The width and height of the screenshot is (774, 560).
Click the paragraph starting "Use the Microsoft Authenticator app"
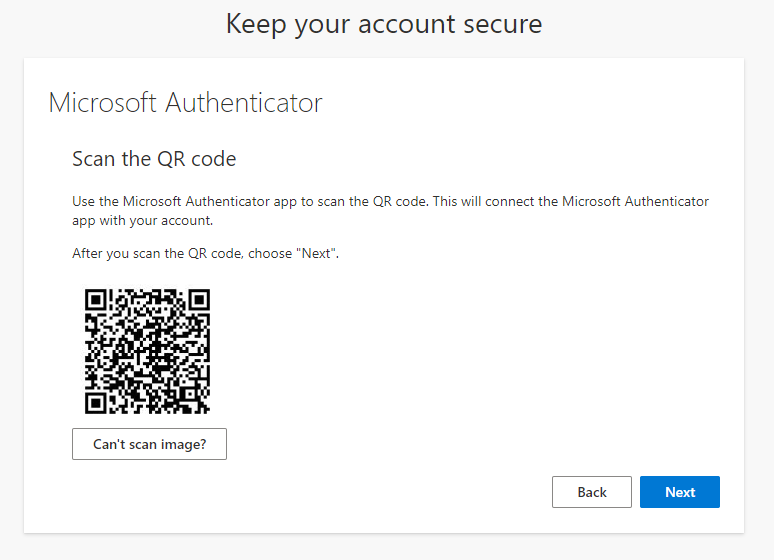click(x=390, y=211)
